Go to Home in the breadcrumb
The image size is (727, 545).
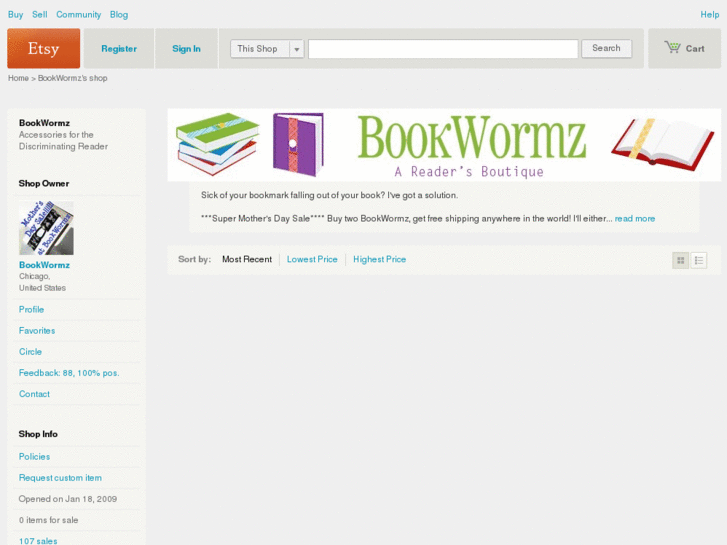click(x=18, y=78)
